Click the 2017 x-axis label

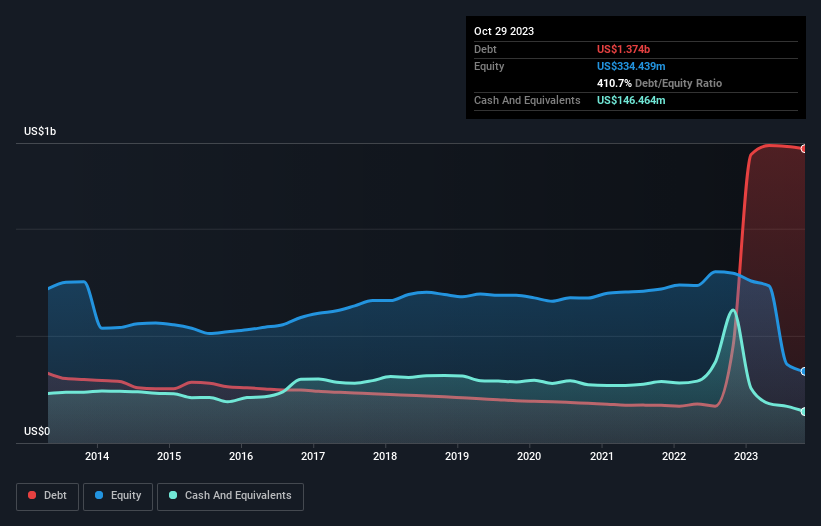[313, 456]
